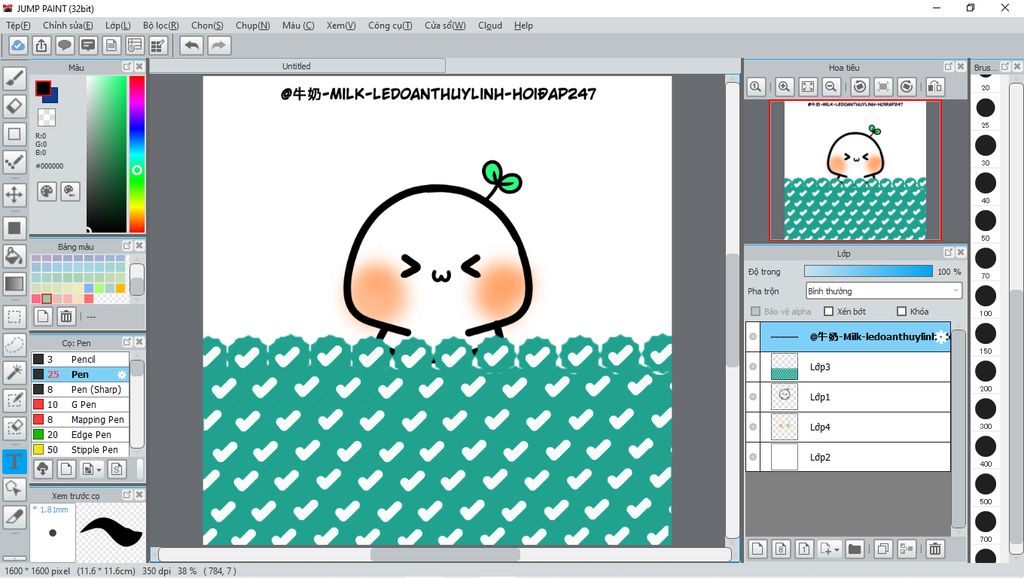Add a layer folder
Screen dimensions: 1024x578
(x=854, y=549)
